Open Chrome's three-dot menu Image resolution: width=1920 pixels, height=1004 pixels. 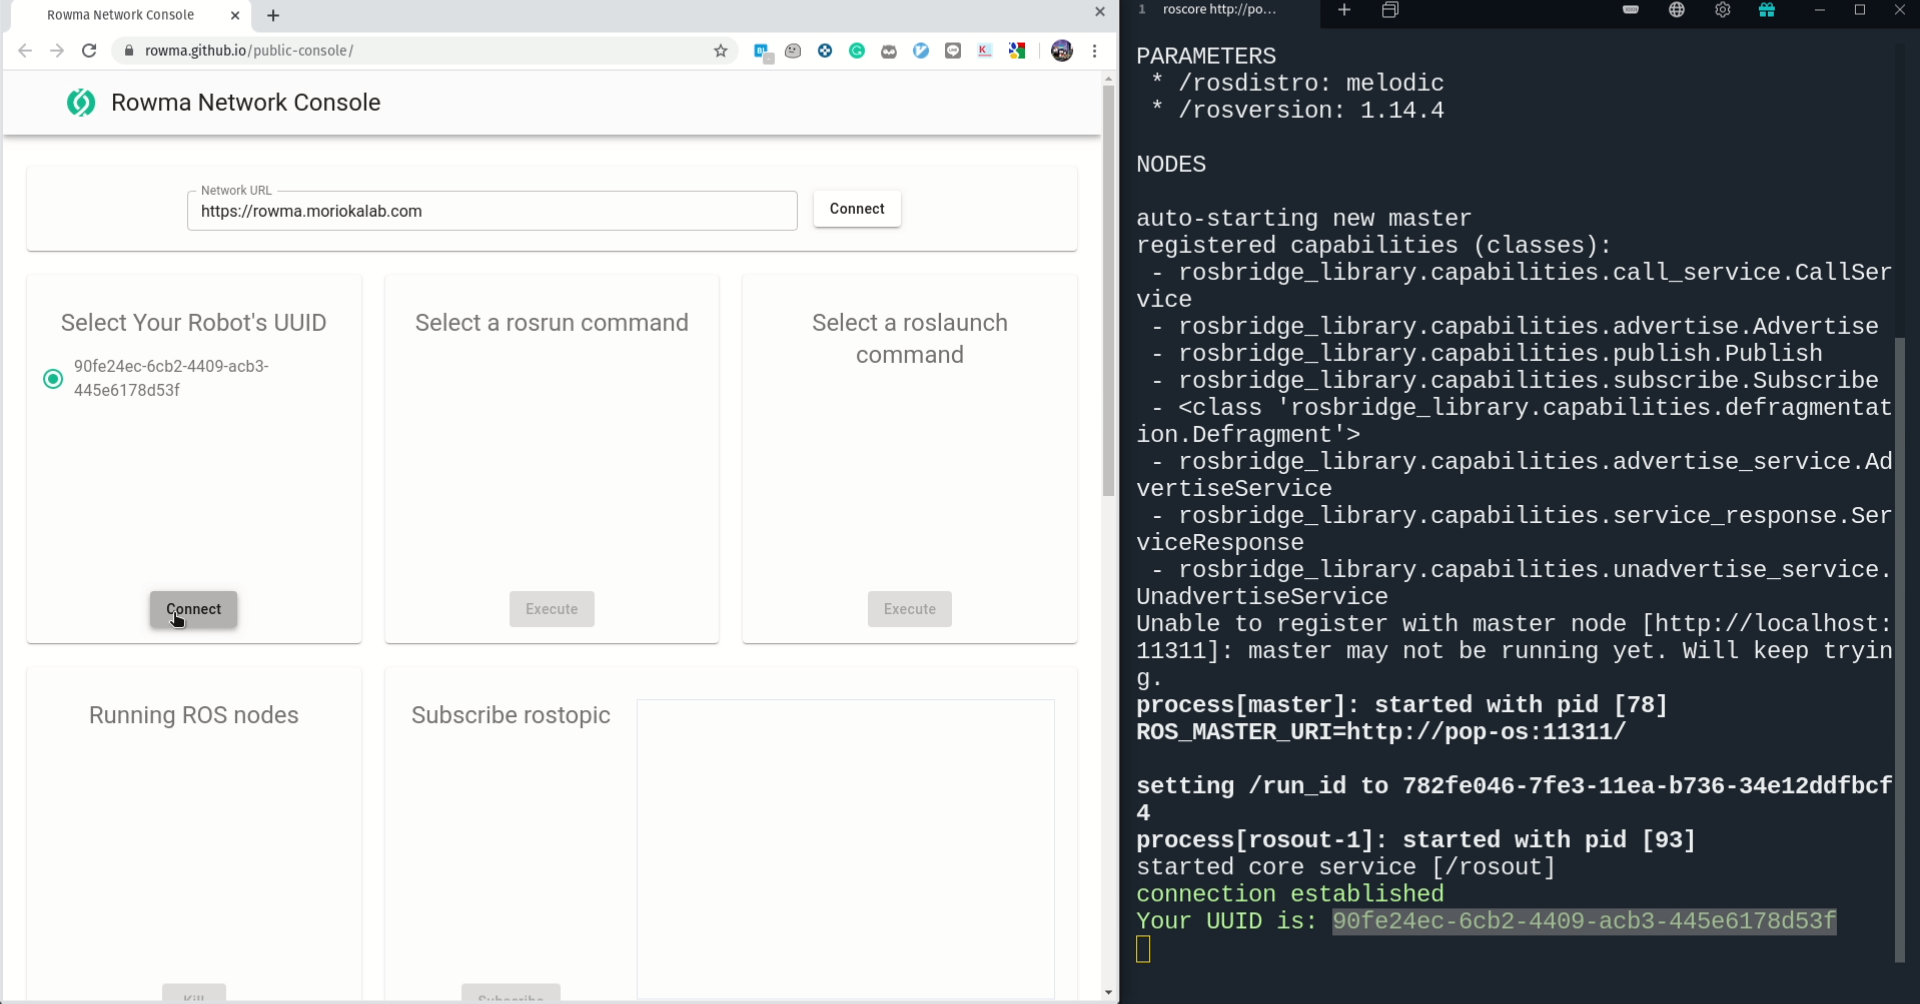(x=1095, y=51)
